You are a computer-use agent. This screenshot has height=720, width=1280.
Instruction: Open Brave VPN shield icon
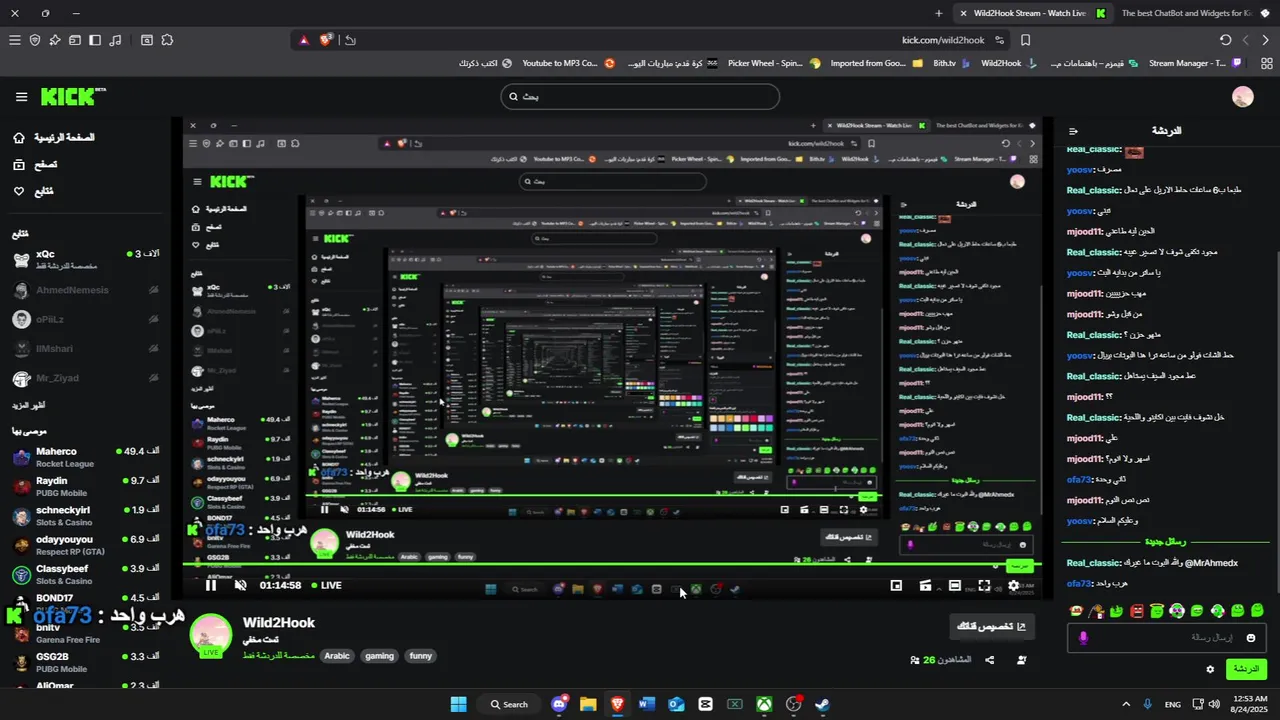[x=34, y=40]
